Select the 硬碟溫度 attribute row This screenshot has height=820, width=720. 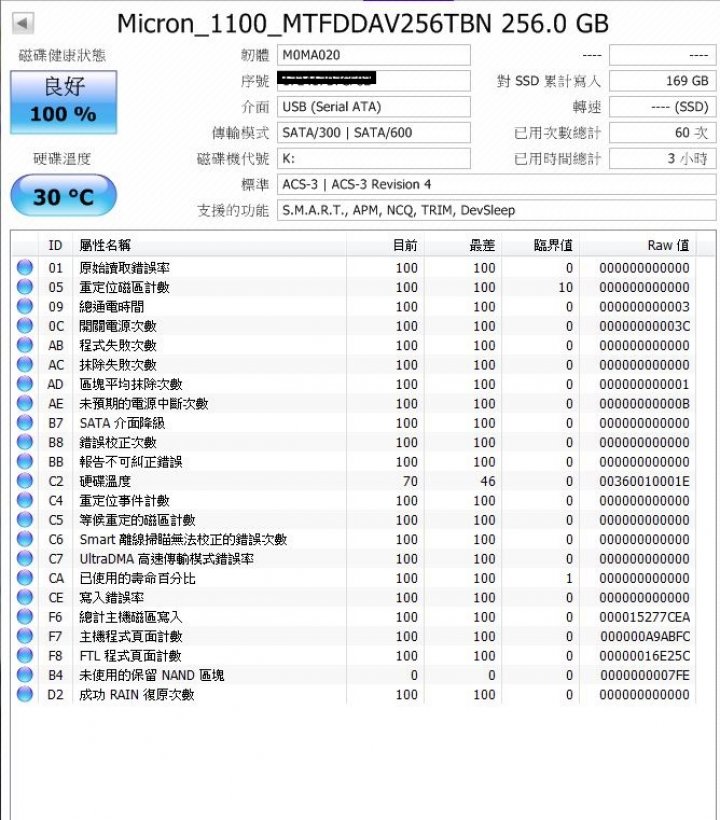pyautogui.click(x=353, y=481)
